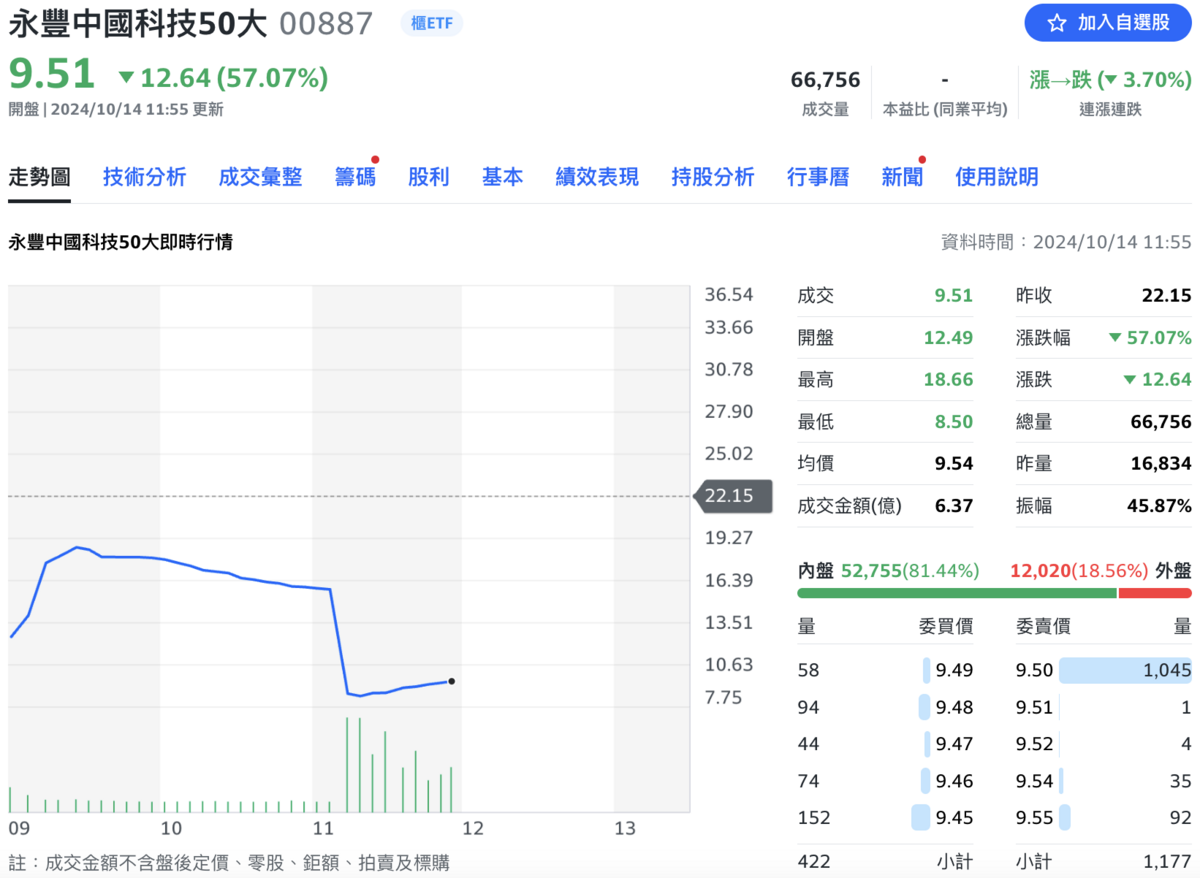Image resolution: width=1200 pixels, height=878 pixels.
Task: Click the 內盤 52,755(81.44%) text
Action: click(888, 571)
